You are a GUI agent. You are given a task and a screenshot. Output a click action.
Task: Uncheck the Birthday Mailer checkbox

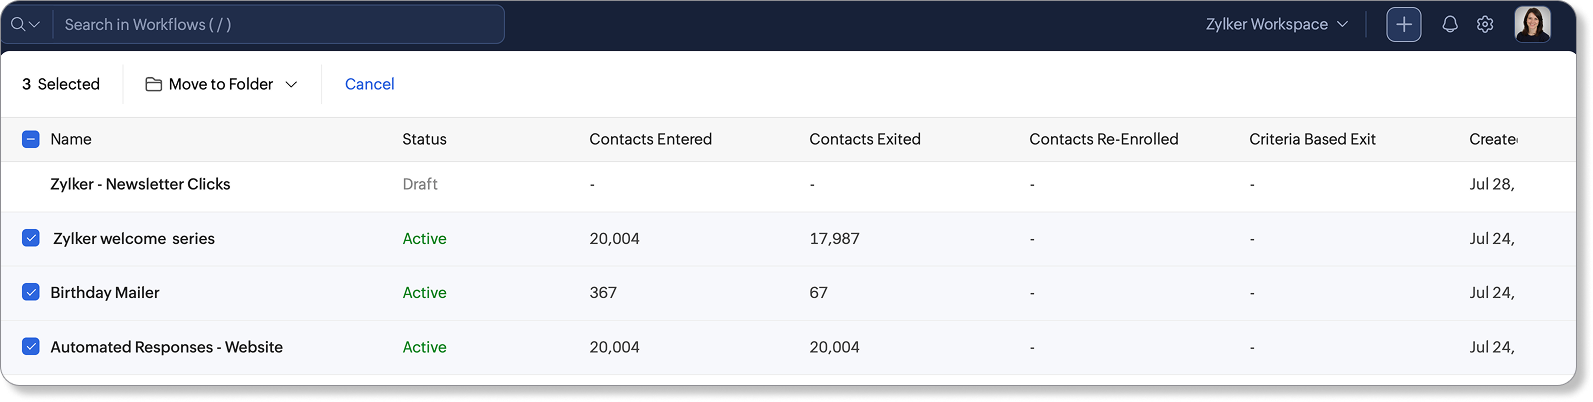click(31, 292)
